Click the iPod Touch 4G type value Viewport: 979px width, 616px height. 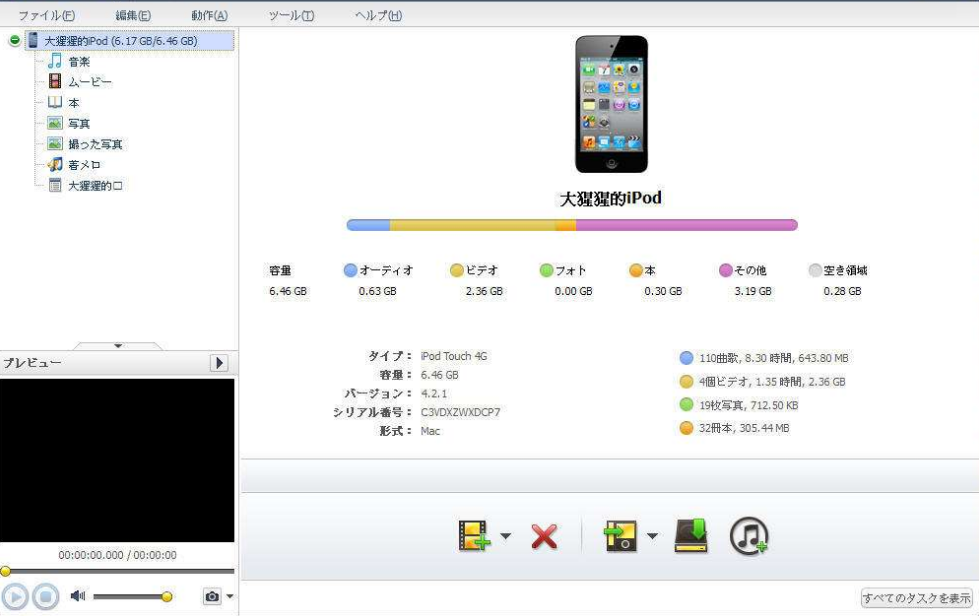pyautogui.click(x=454, y=356)
